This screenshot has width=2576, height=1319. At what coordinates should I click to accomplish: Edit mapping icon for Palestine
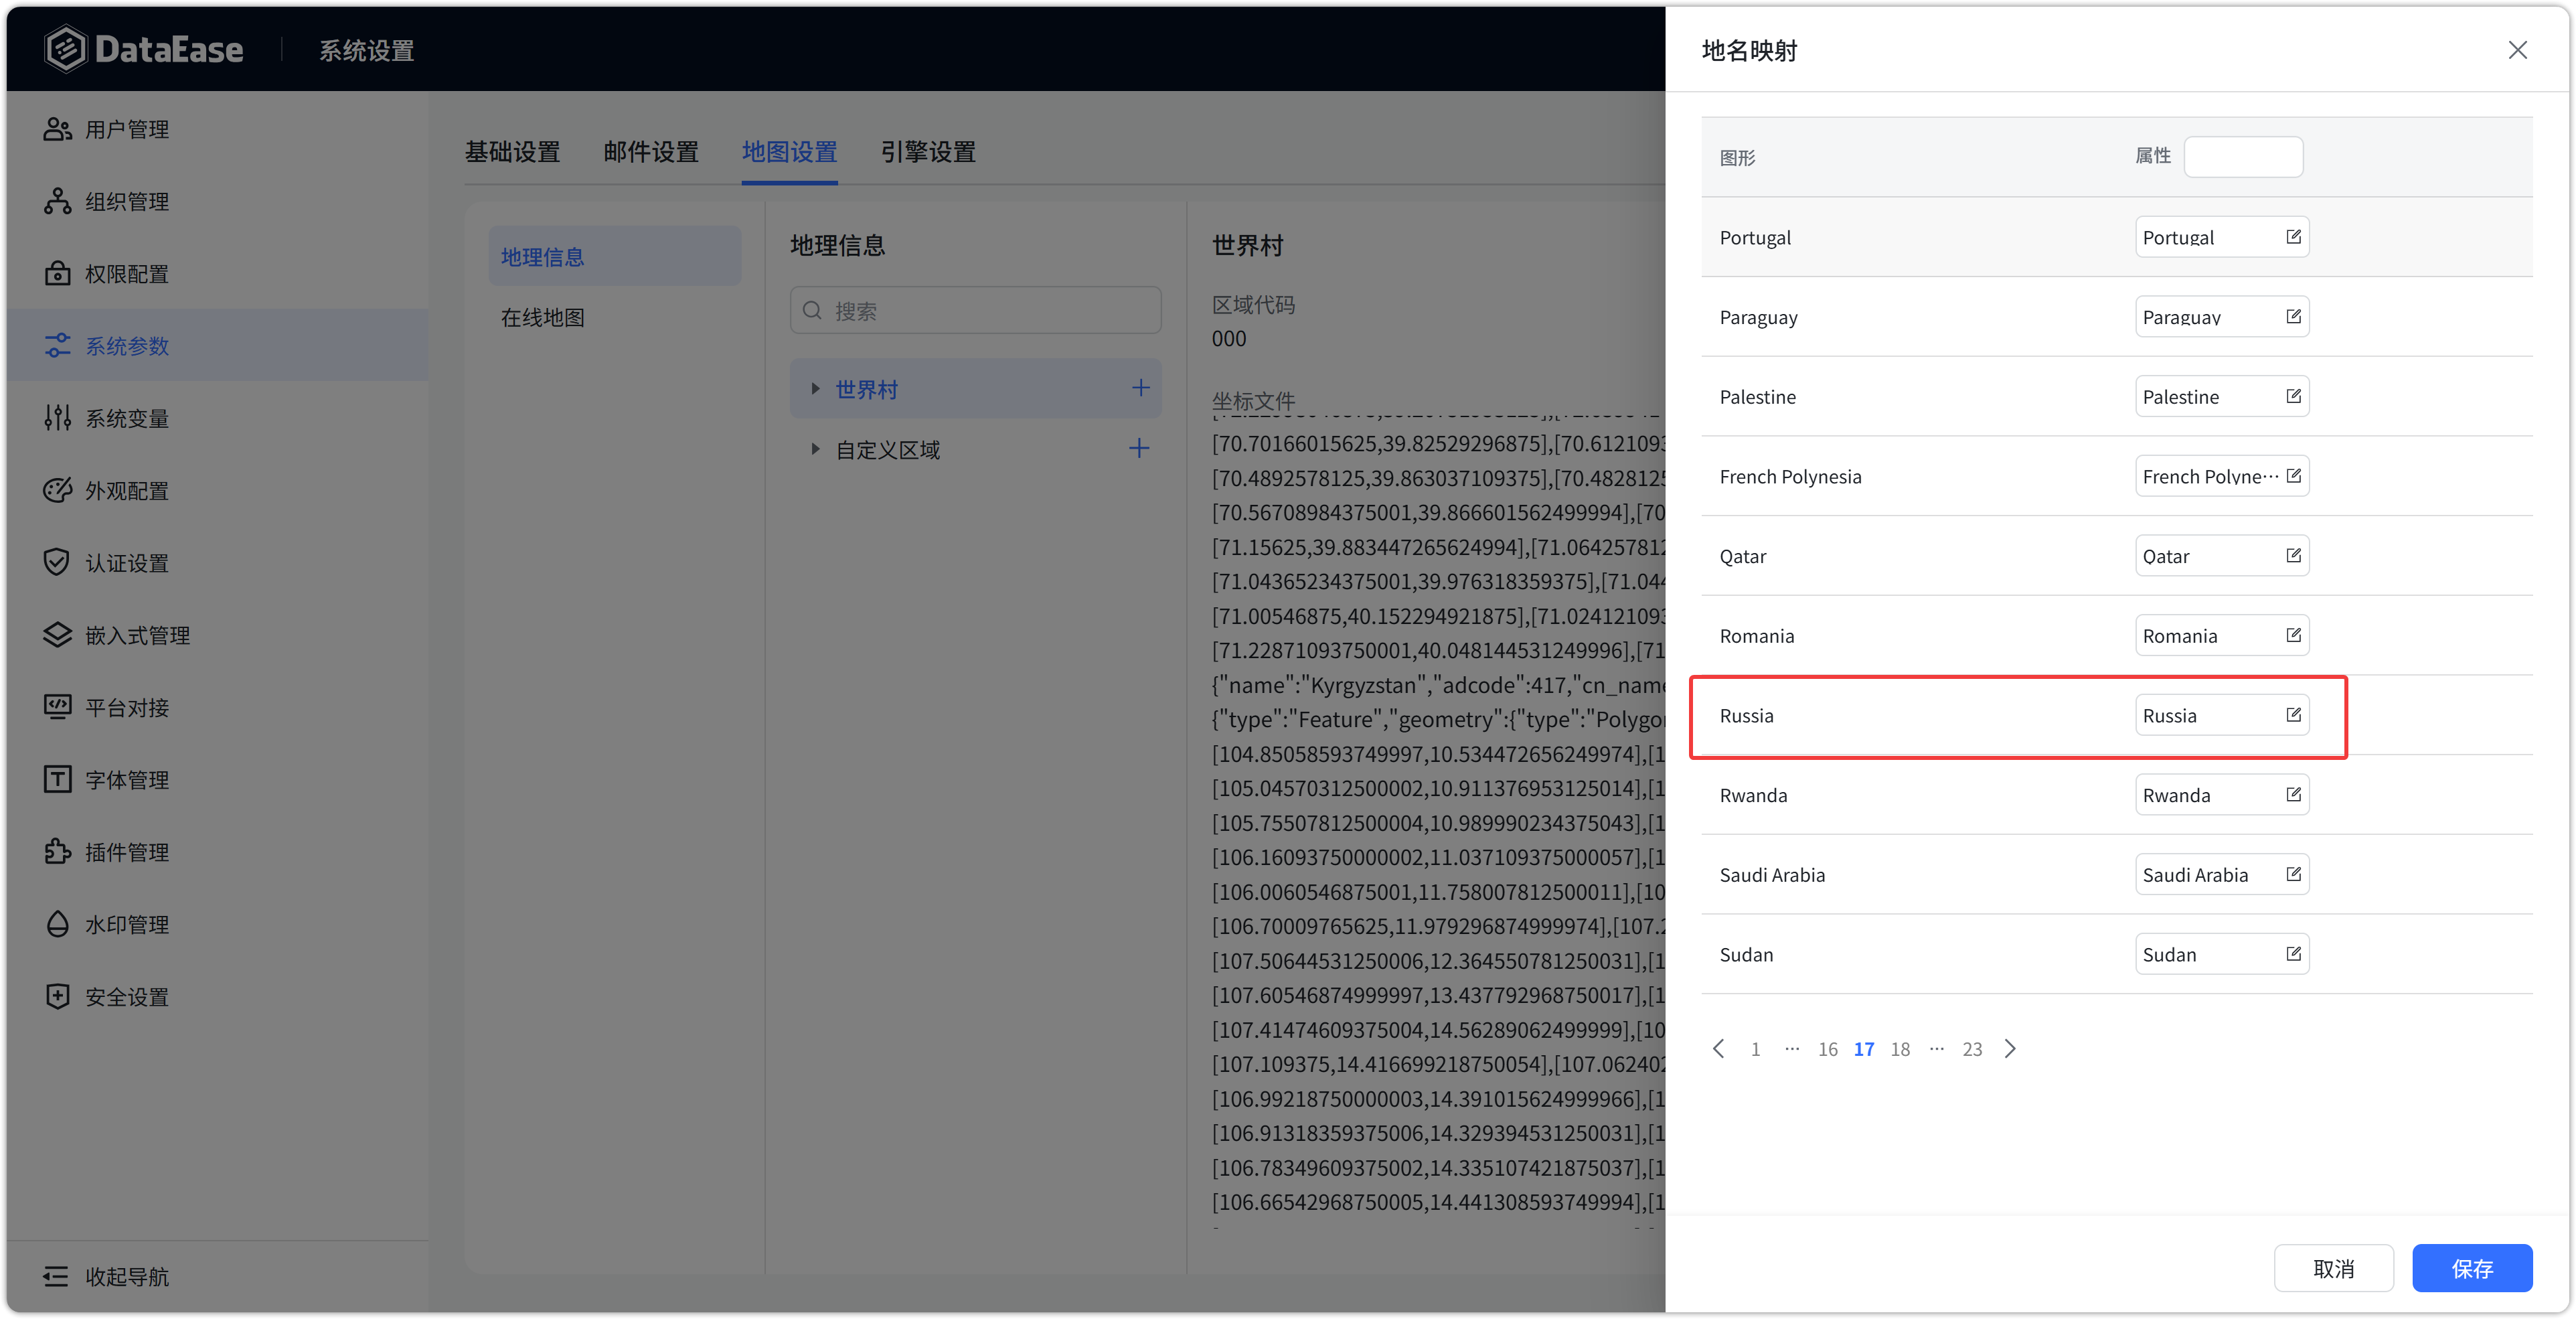pyautogui.click(x=2293, y=396)
